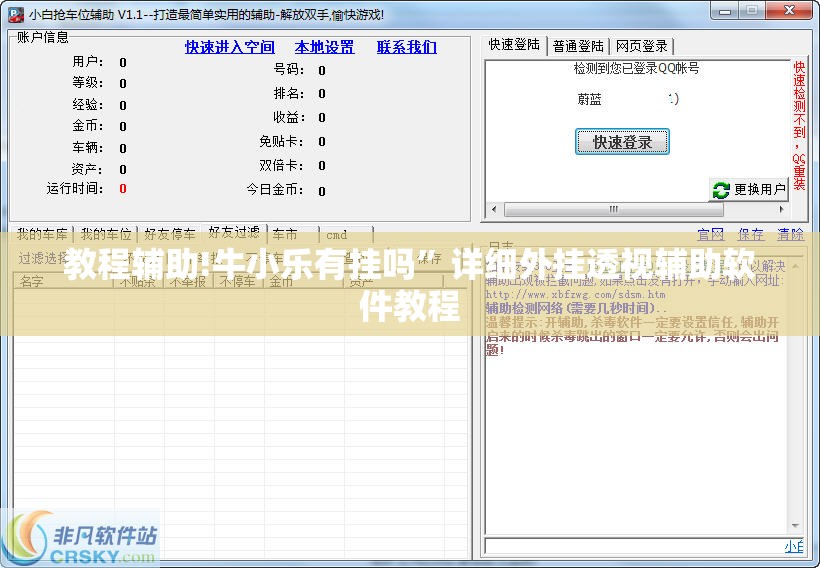Click the 快速登录 button
Viewport: 820px width, 568px height.
pos(622,142)
